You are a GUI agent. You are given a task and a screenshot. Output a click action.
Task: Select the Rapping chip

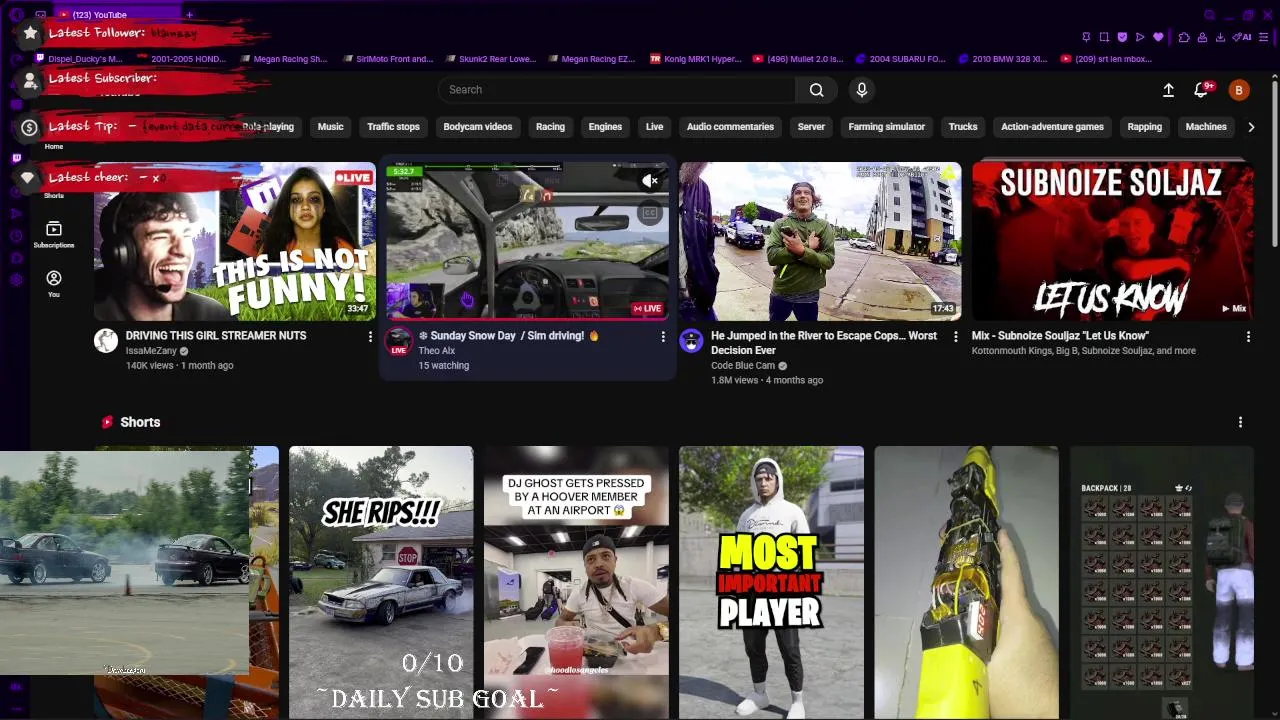pyautogui.click(x=1145, y=127)
